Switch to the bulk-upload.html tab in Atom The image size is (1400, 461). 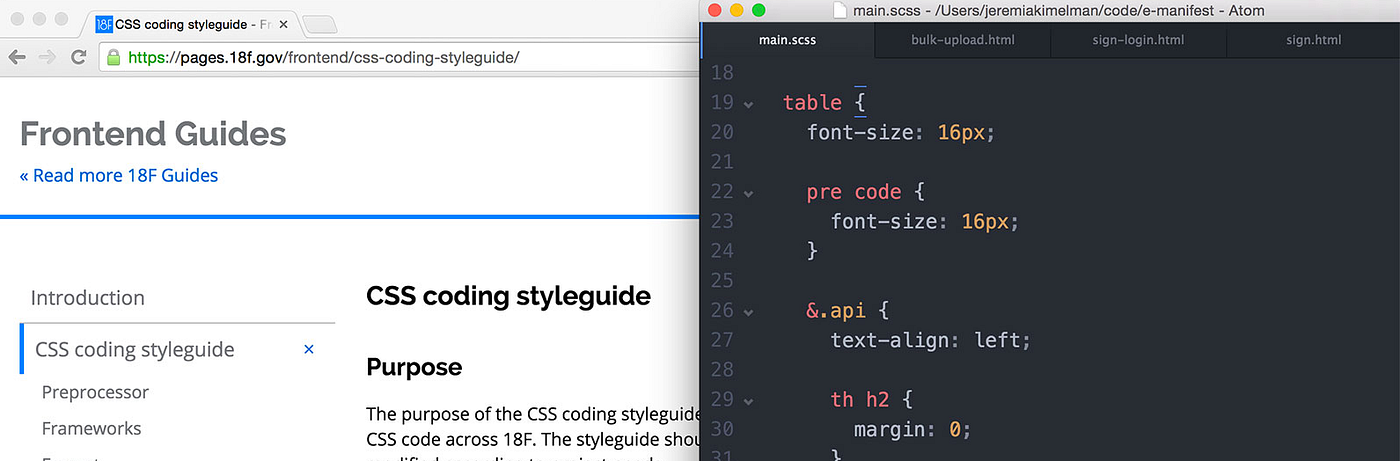(962, 40)
